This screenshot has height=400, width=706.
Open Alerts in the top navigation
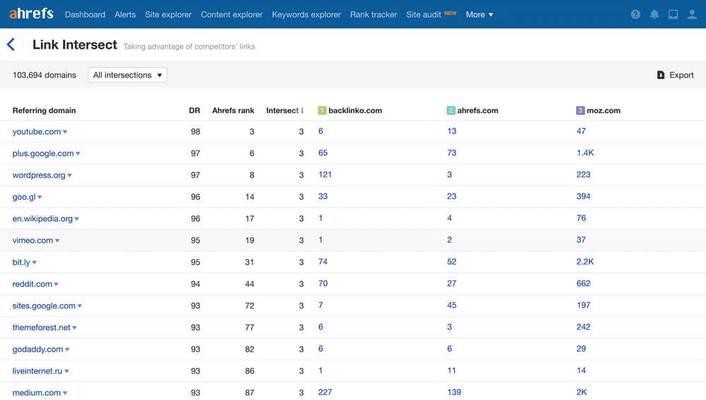pyautogui.click(x=125, y=14)
